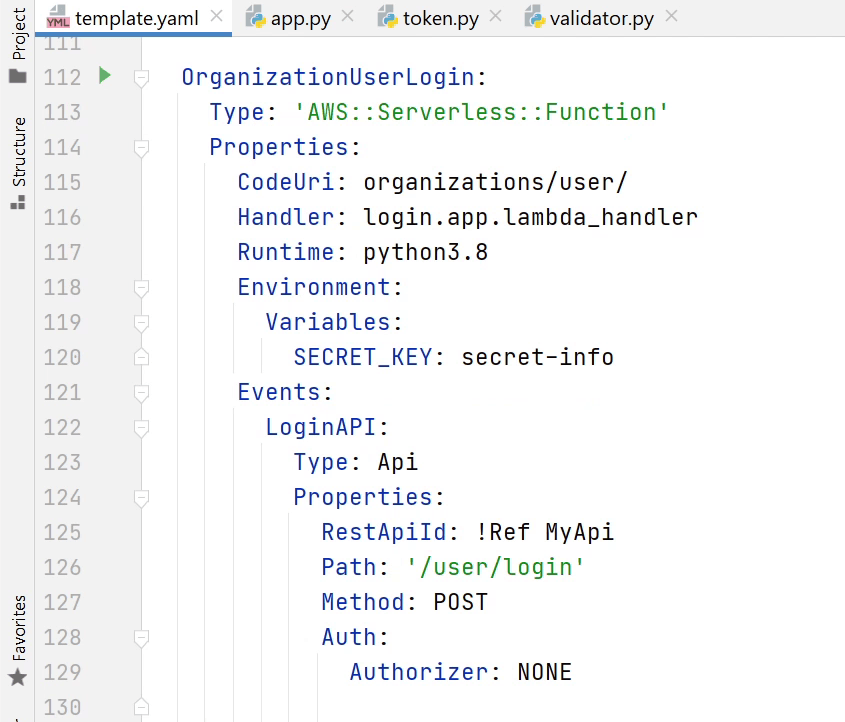Collapse the Auth block via its fold arrow
Viewport: 845px width, 722px height.
[x=140, y=637]
